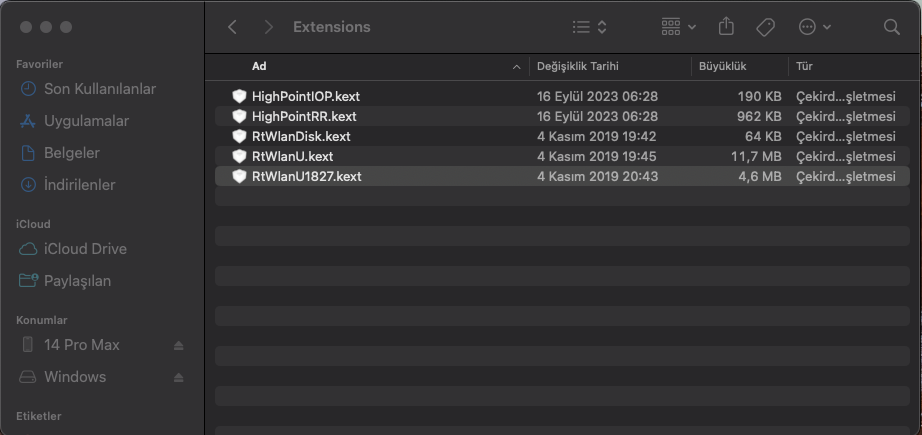This screenshot has height=435, width=922.
Task: Click the Share icon in toolbar
Action: pyautogui.click(x=727, y=27)
